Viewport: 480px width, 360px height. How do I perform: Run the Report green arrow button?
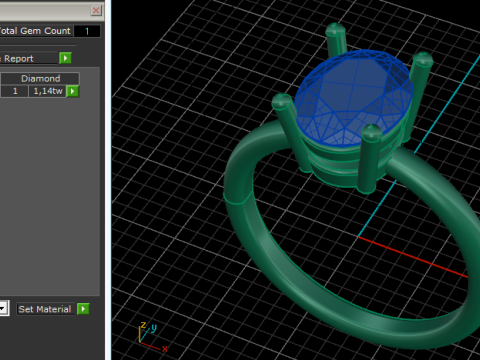[65, 58]
